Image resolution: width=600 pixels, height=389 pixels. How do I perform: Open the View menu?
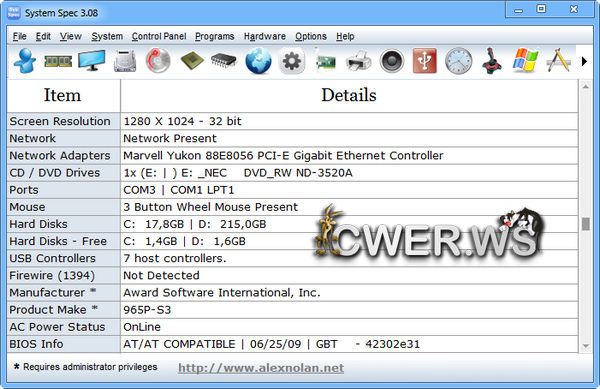pyautogui.click(x=71, y=36)
